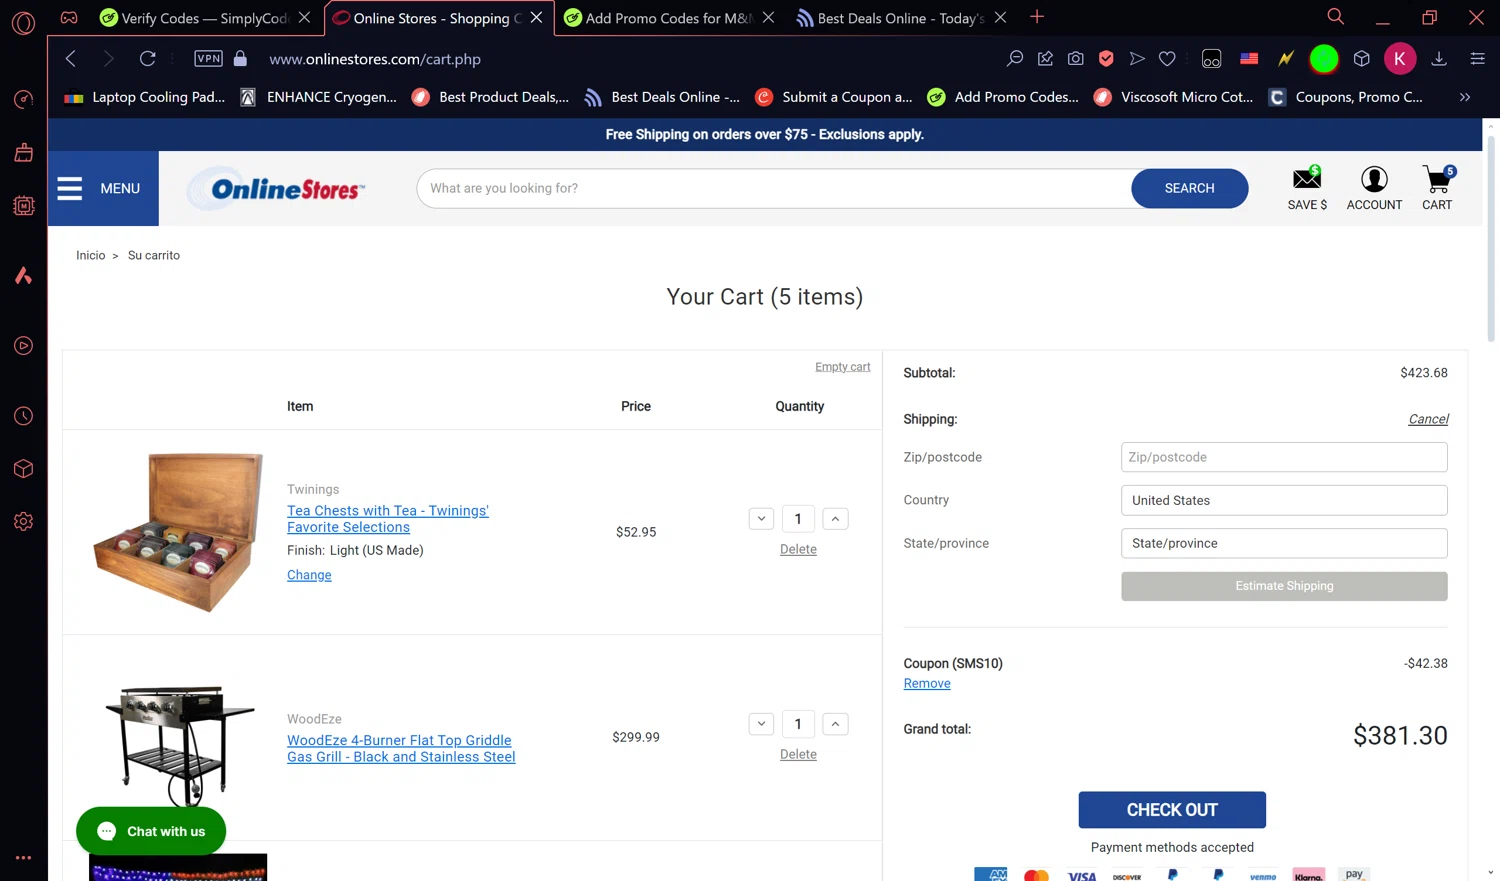Delete the Tea Chests item
Viewport: 1500px width, 881px height.
point(798,549)
